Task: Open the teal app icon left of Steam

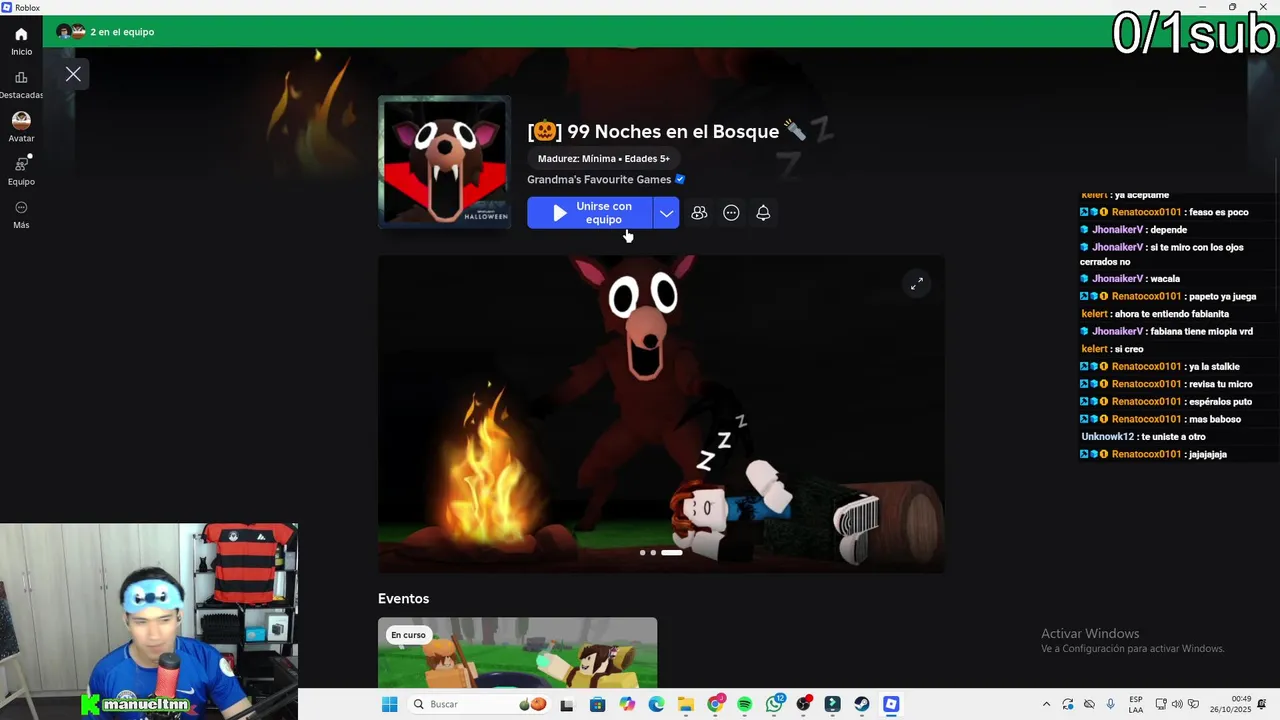Action: point(832,704)
